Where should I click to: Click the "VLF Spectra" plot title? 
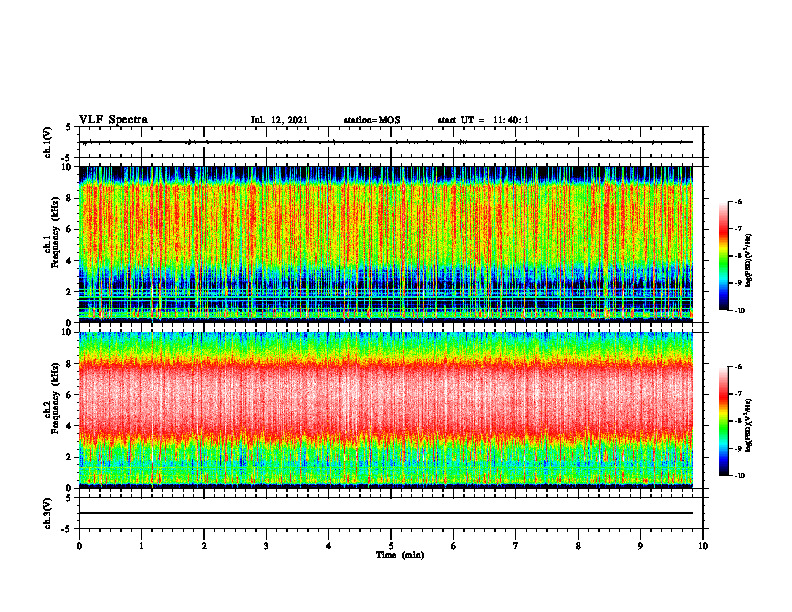tap(113, 120)
